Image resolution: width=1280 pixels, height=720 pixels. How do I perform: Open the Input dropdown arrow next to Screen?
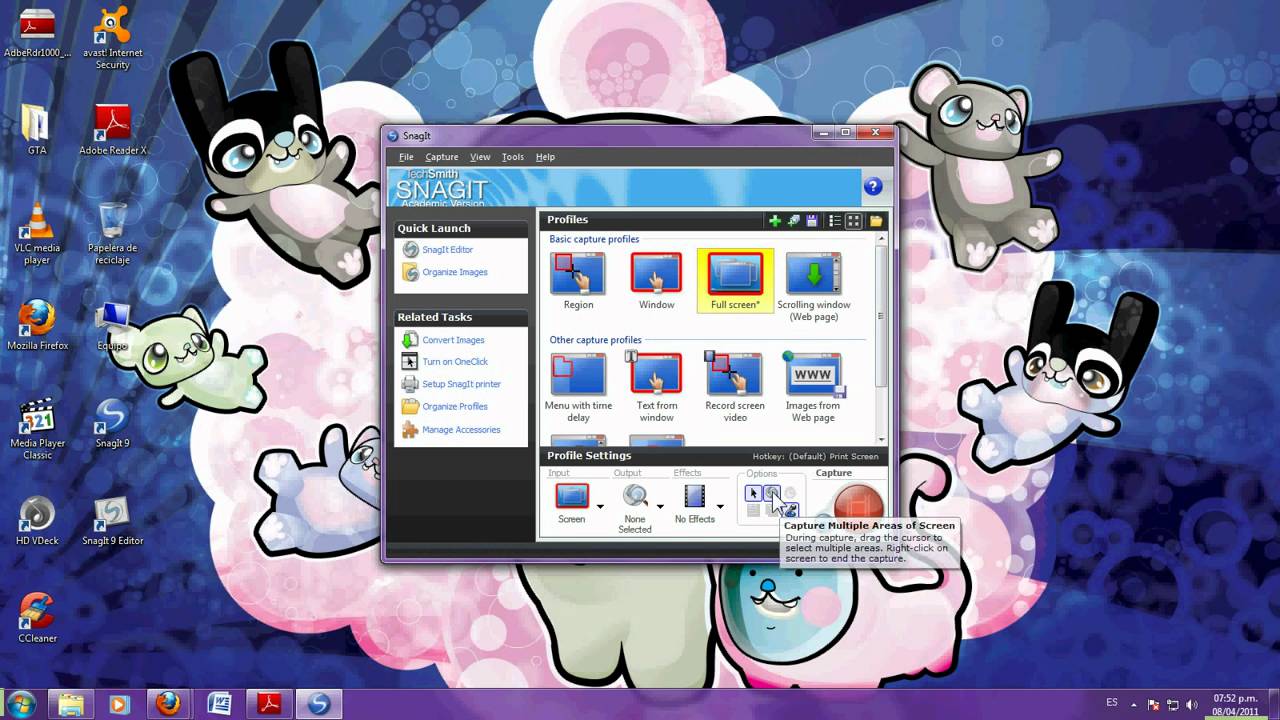point(600,506)
